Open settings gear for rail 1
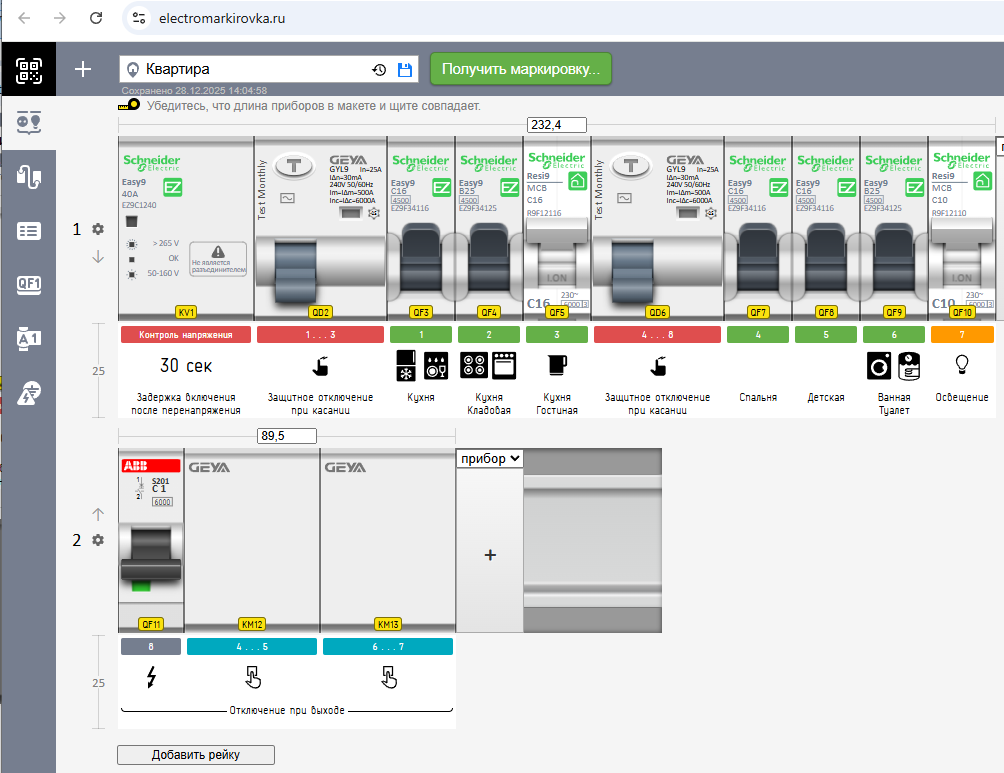This screenshot has width=1004, height=773. pos(98,229)
